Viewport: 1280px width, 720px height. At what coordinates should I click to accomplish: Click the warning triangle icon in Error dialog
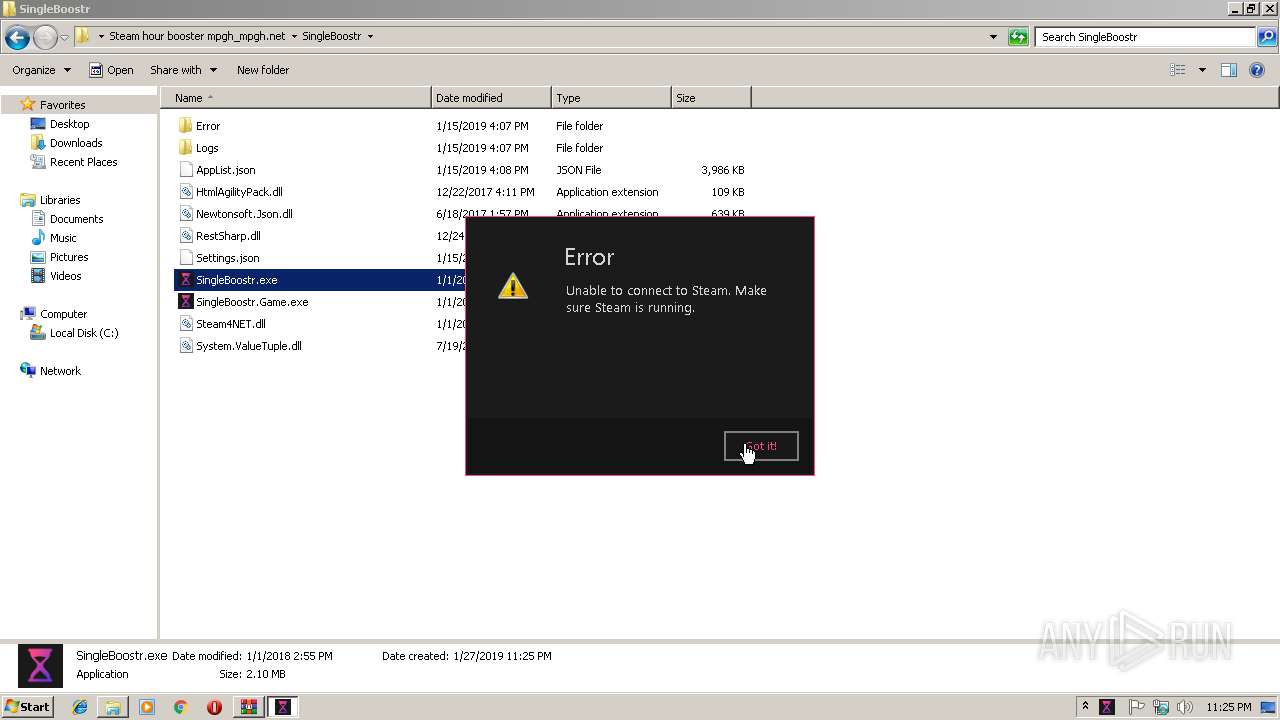tap(513, 286)
